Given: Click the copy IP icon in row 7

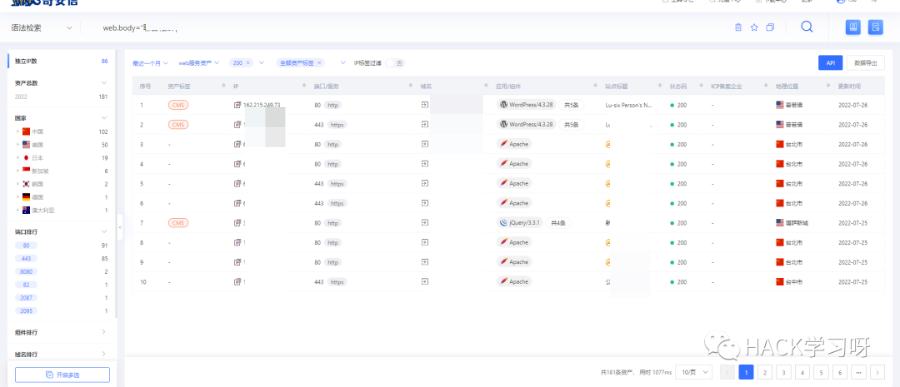Looking at the screenshot, I should click(x=238, y=223).
